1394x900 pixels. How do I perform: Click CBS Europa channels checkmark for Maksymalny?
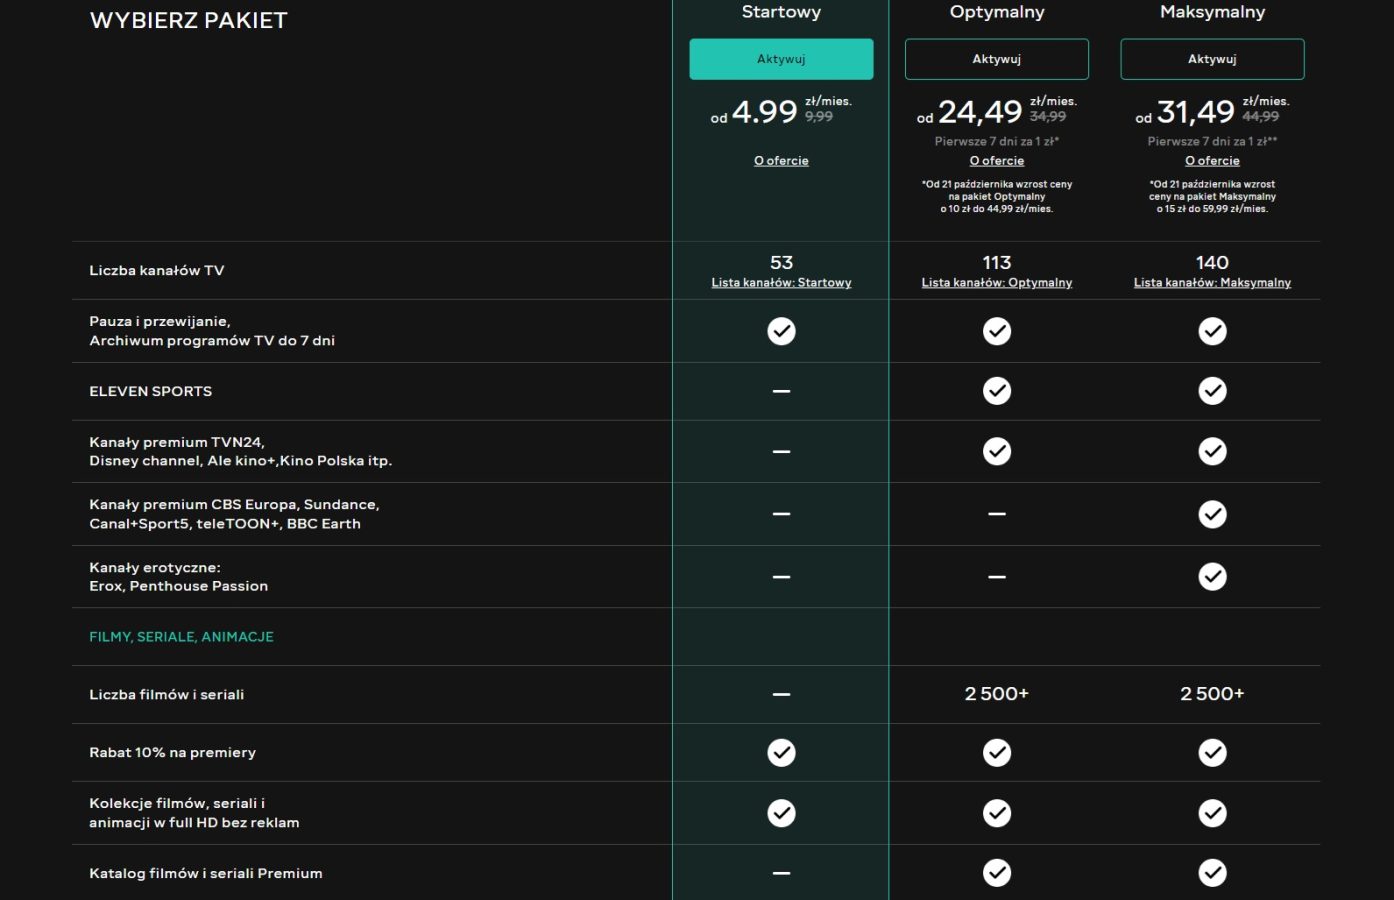[x=1212, y=514]
